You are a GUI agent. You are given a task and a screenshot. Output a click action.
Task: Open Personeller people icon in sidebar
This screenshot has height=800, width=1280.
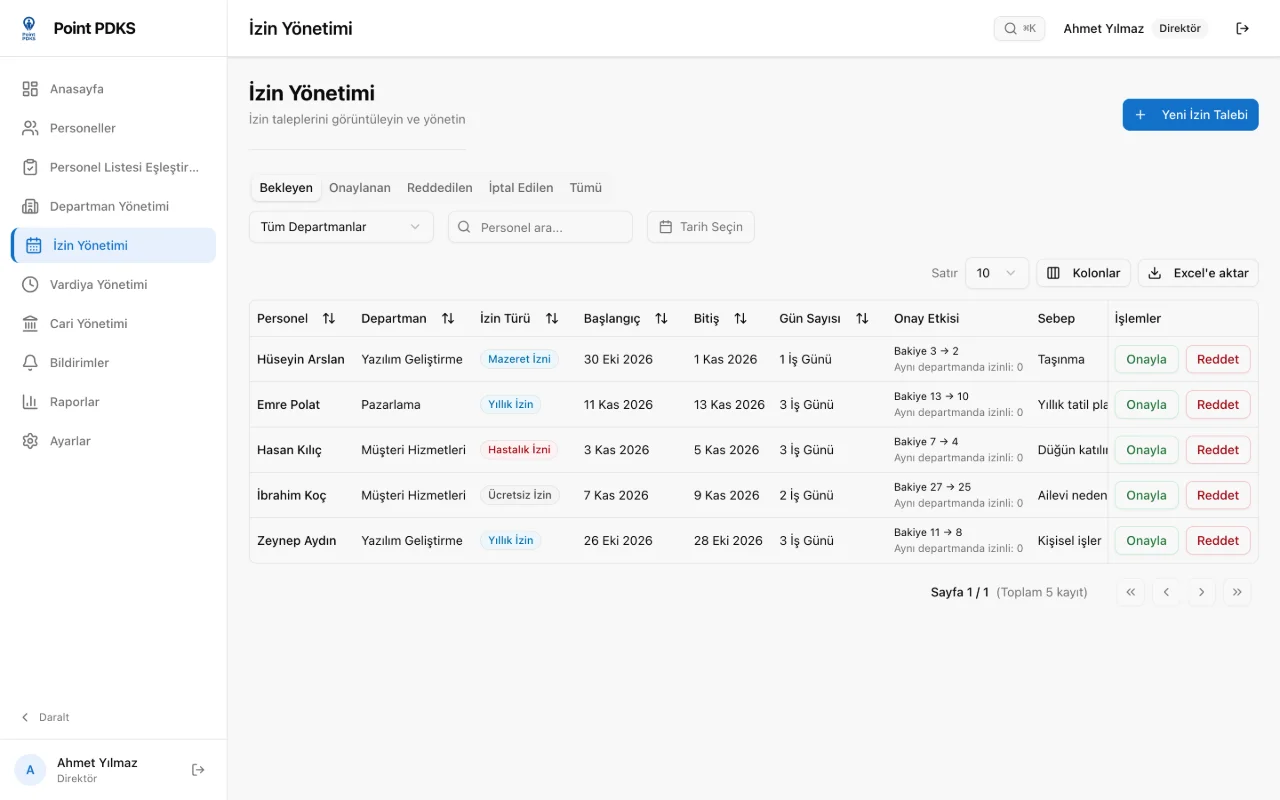[30, 128]
